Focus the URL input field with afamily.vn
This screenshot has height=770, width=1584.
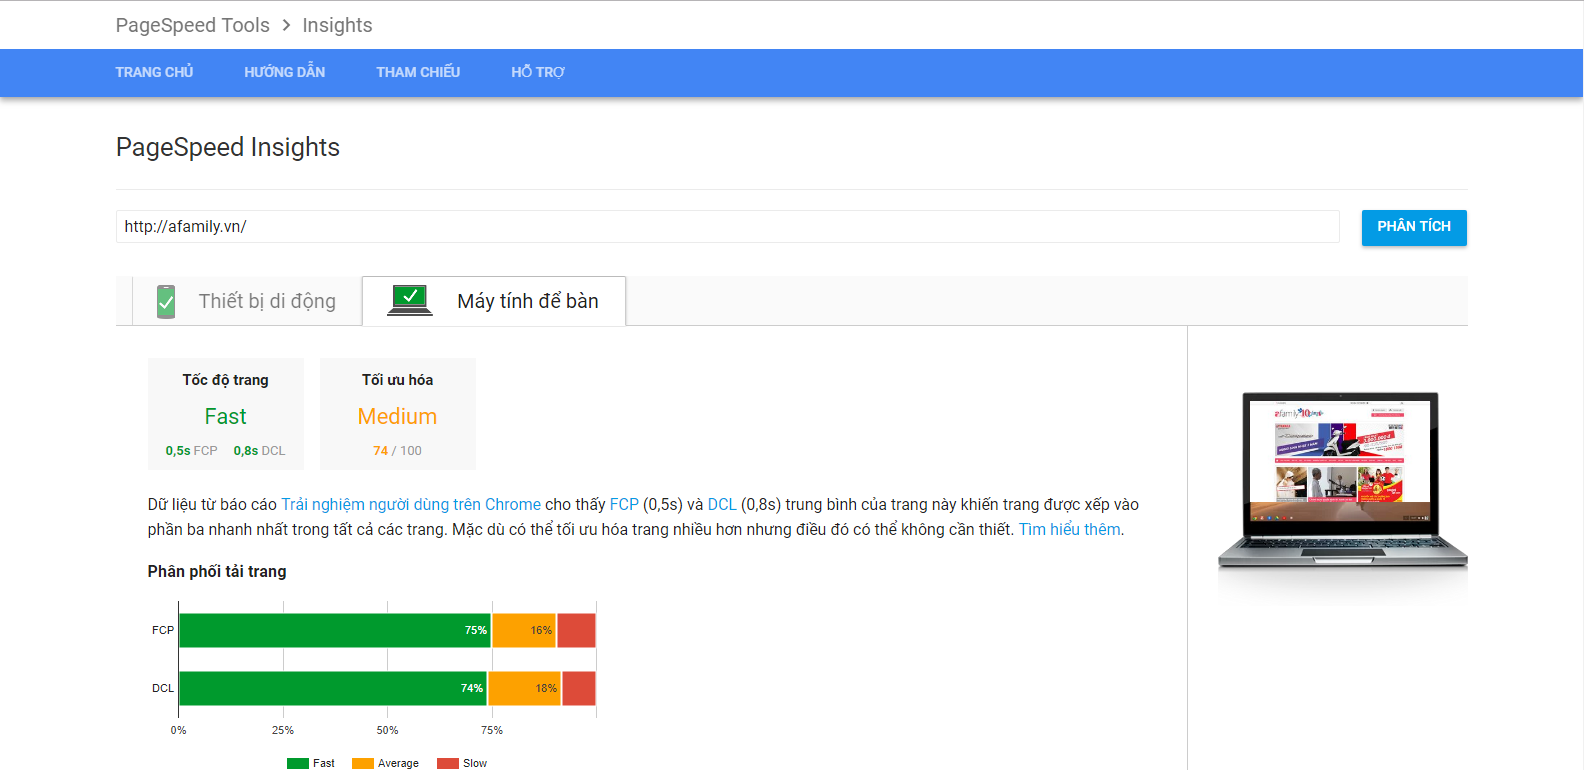click(728, 226)
